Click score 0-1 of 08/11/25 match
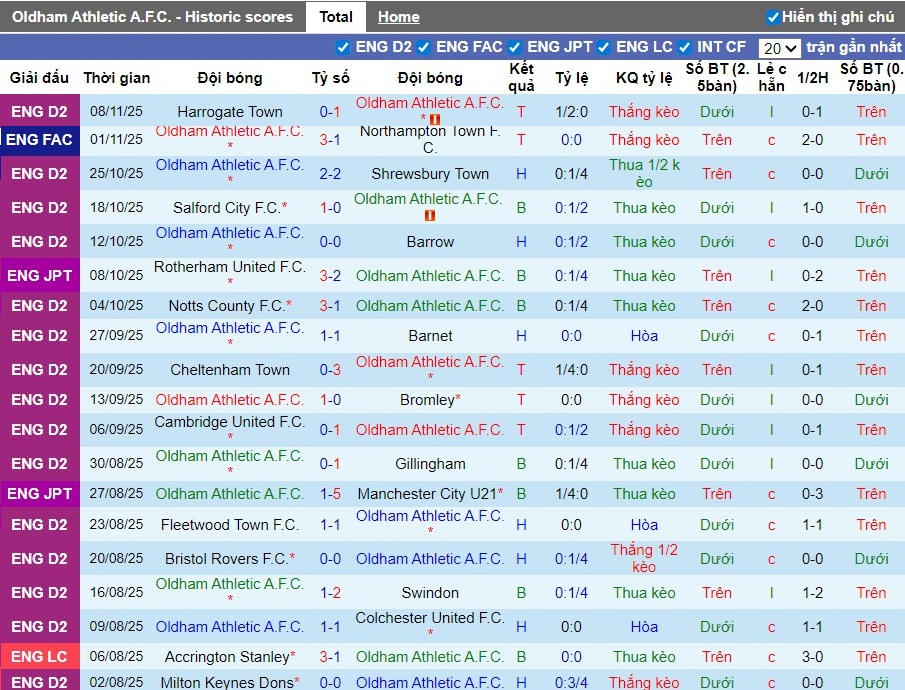 coord(330,111)
